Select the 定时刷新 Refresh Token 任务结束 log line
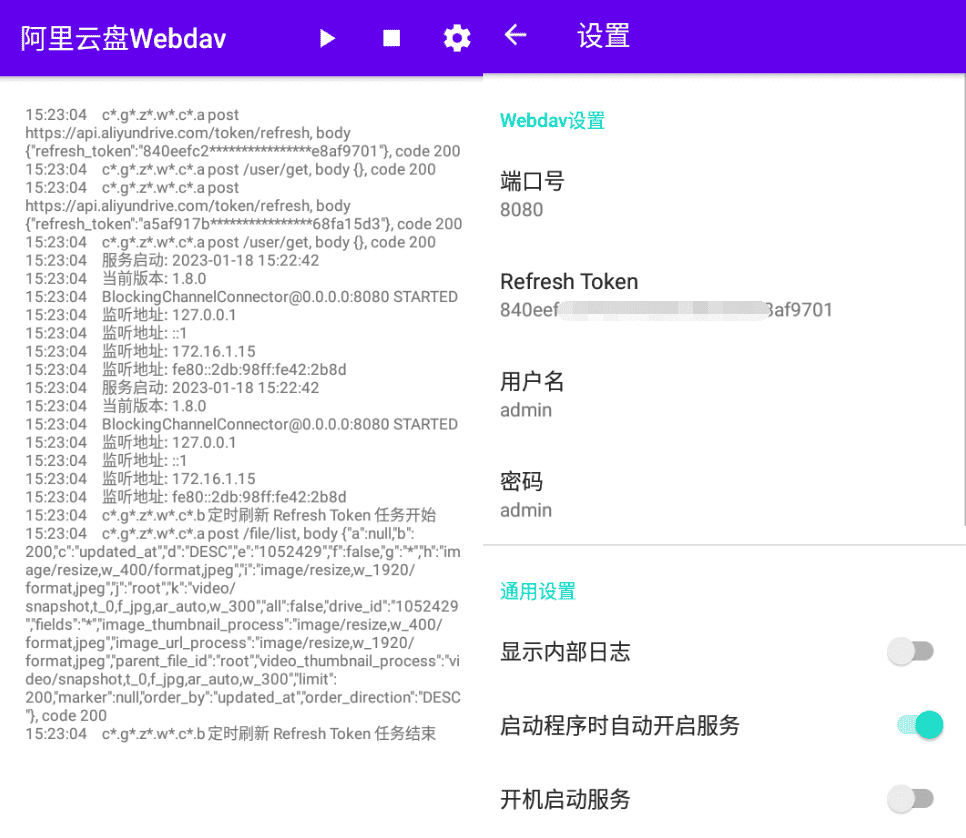The image size is (966, 838). [x=268, y=734]
